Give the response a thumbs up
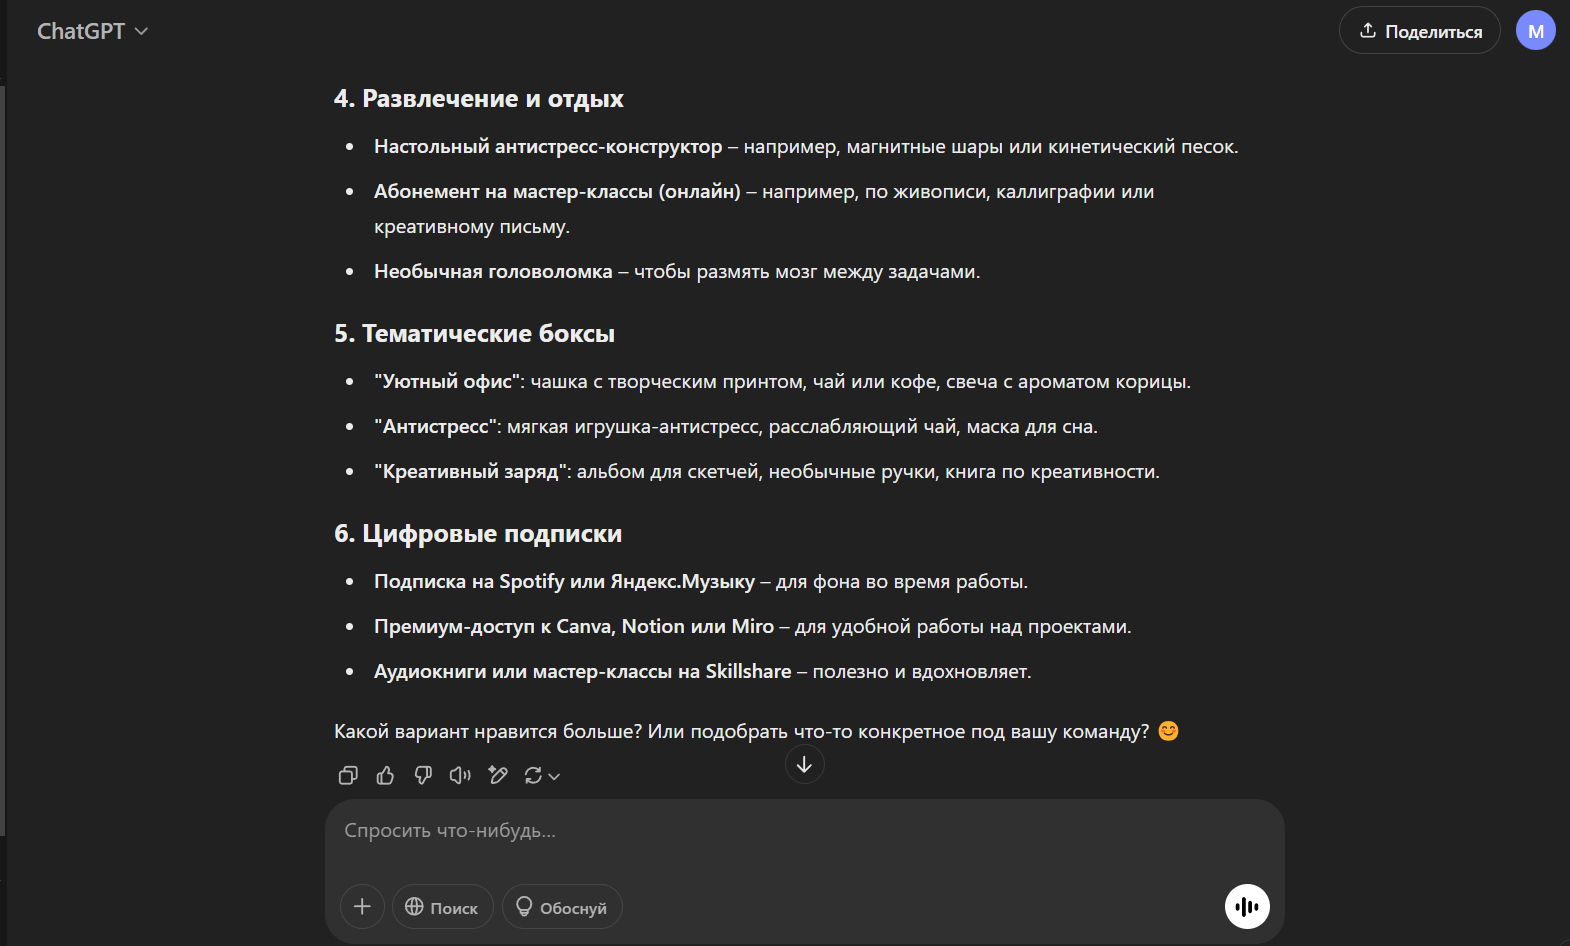 click(x=385, y=775)
